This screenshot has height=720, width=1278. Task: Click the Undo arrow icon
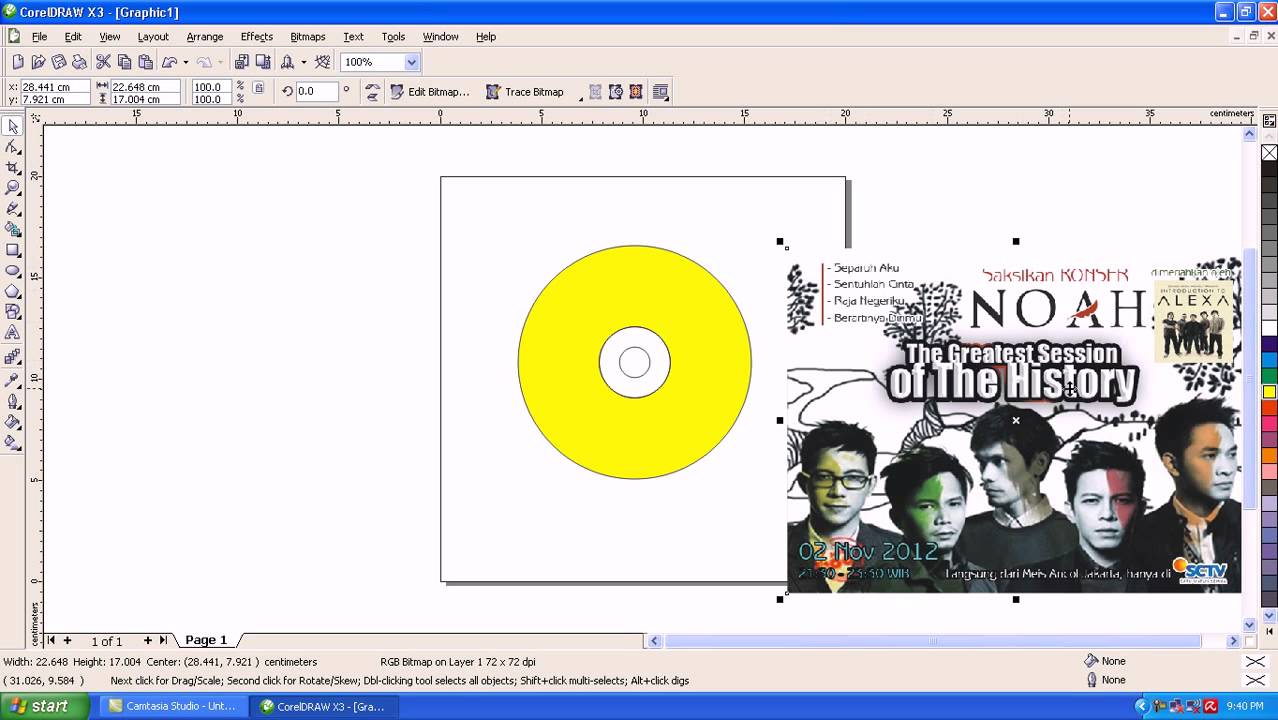click(x=169, y=62)
